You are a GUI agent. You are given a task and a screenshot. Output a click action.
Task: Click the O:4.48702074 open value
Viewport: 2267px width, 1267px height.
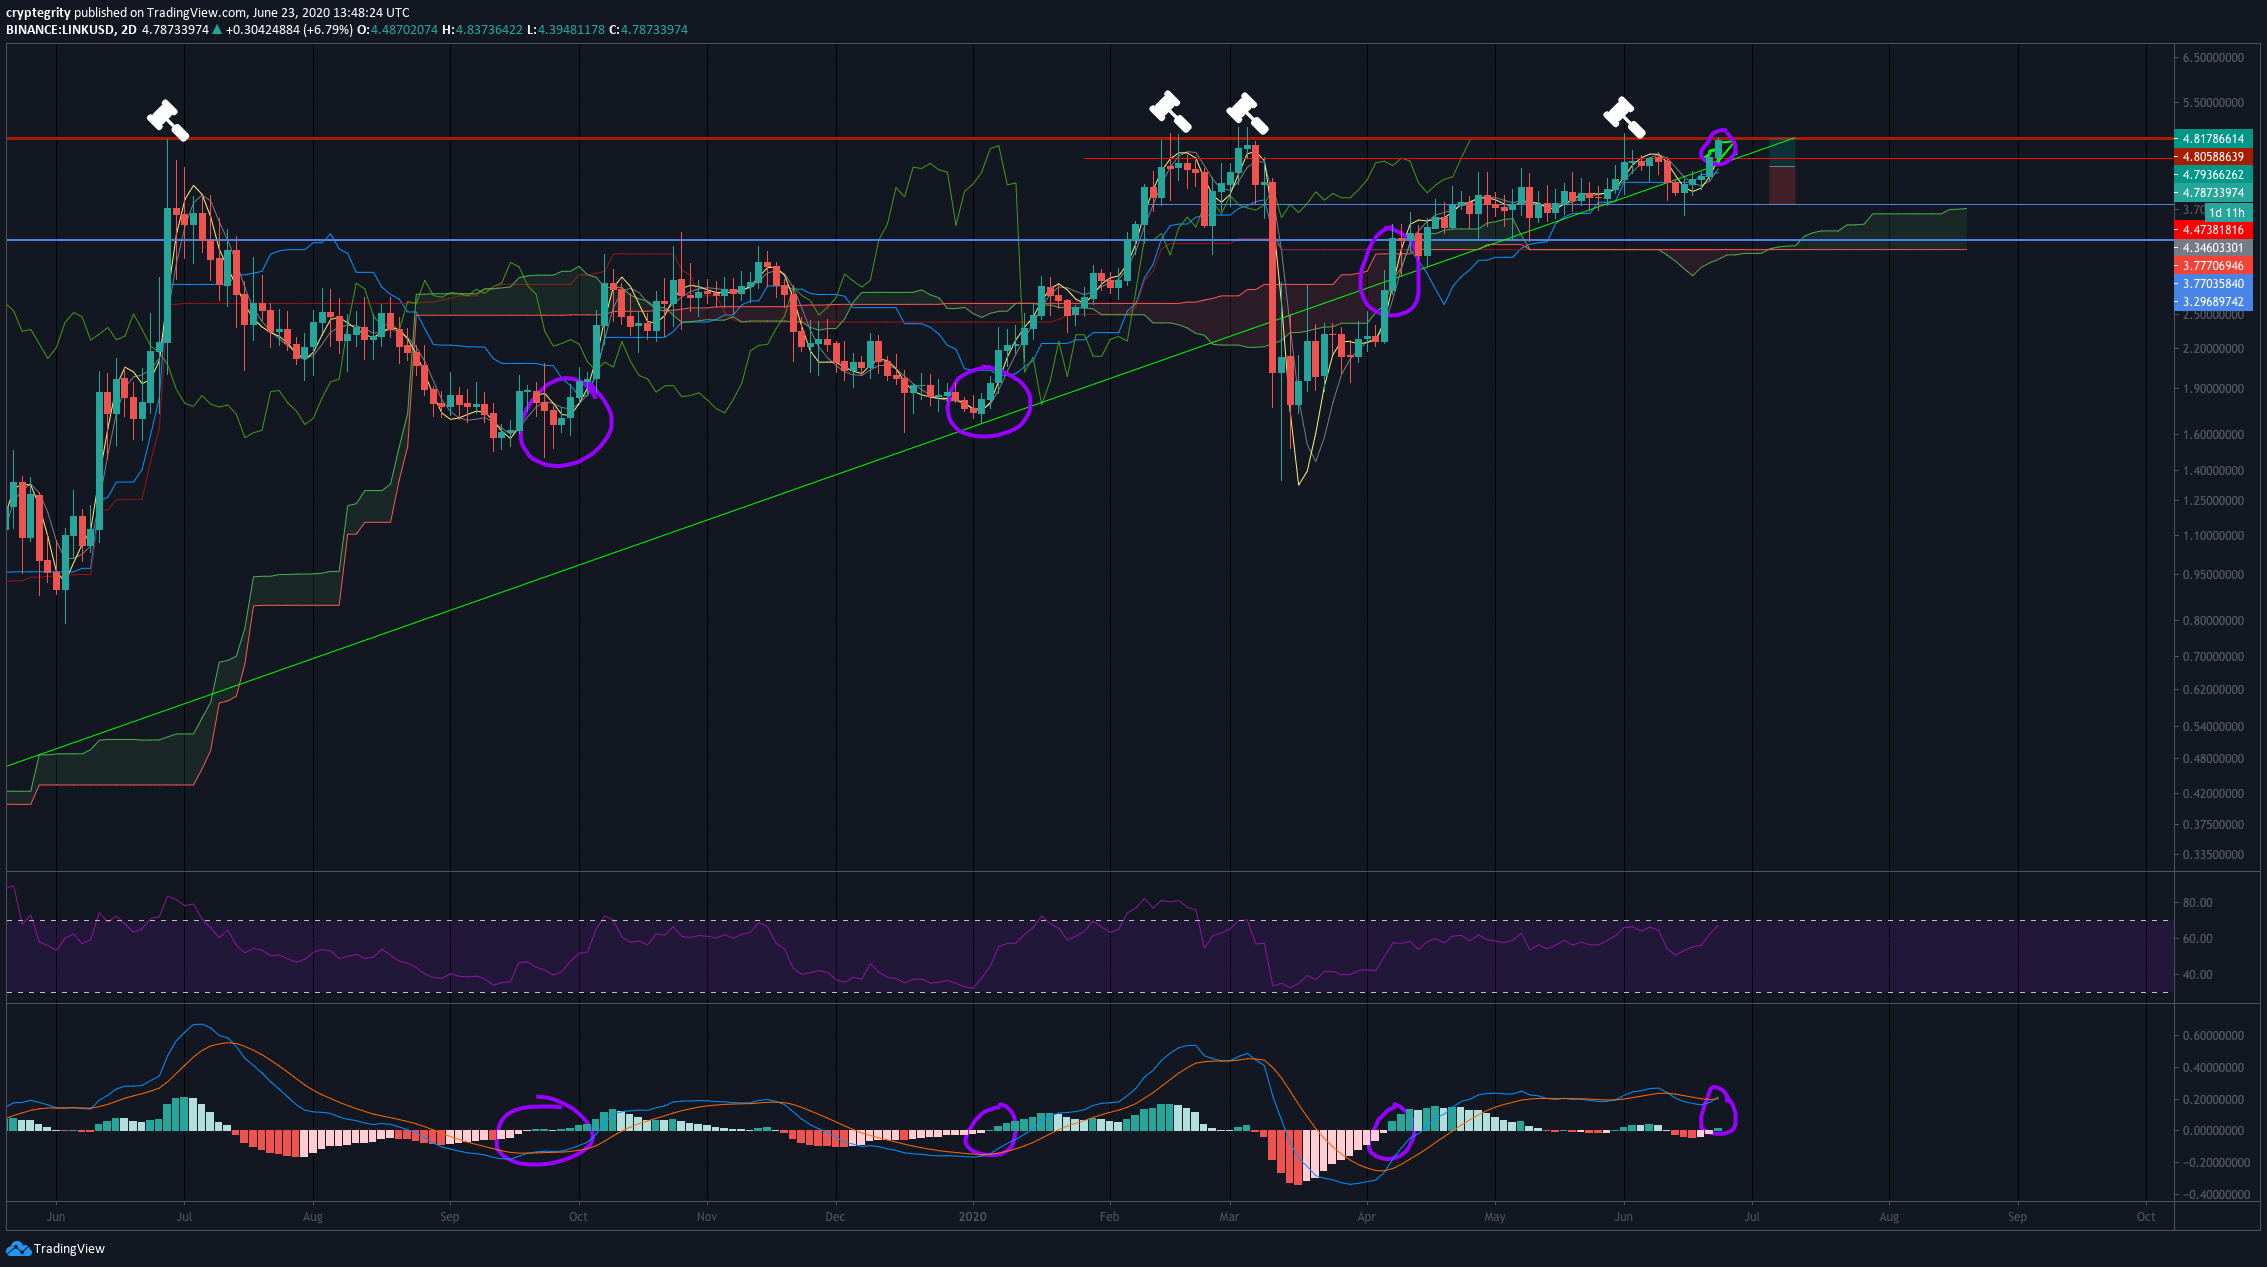(x=397, y=30)
